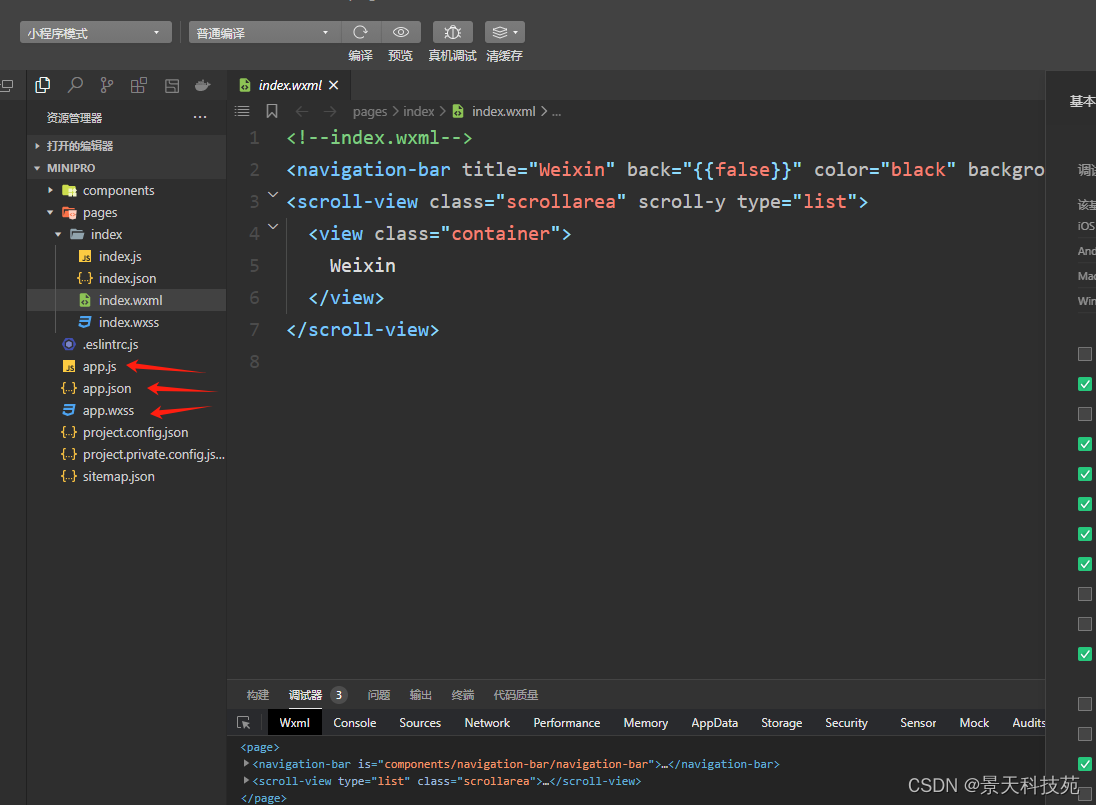Select the AppData debugger tab
1096x805 pixels.
pos(714,723)
